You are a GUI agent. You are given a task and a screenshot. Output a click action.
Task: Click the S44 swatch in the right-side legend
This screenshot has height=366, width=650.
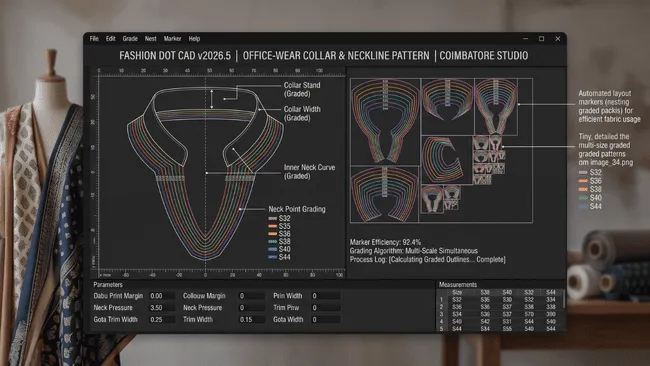[583, 206]
